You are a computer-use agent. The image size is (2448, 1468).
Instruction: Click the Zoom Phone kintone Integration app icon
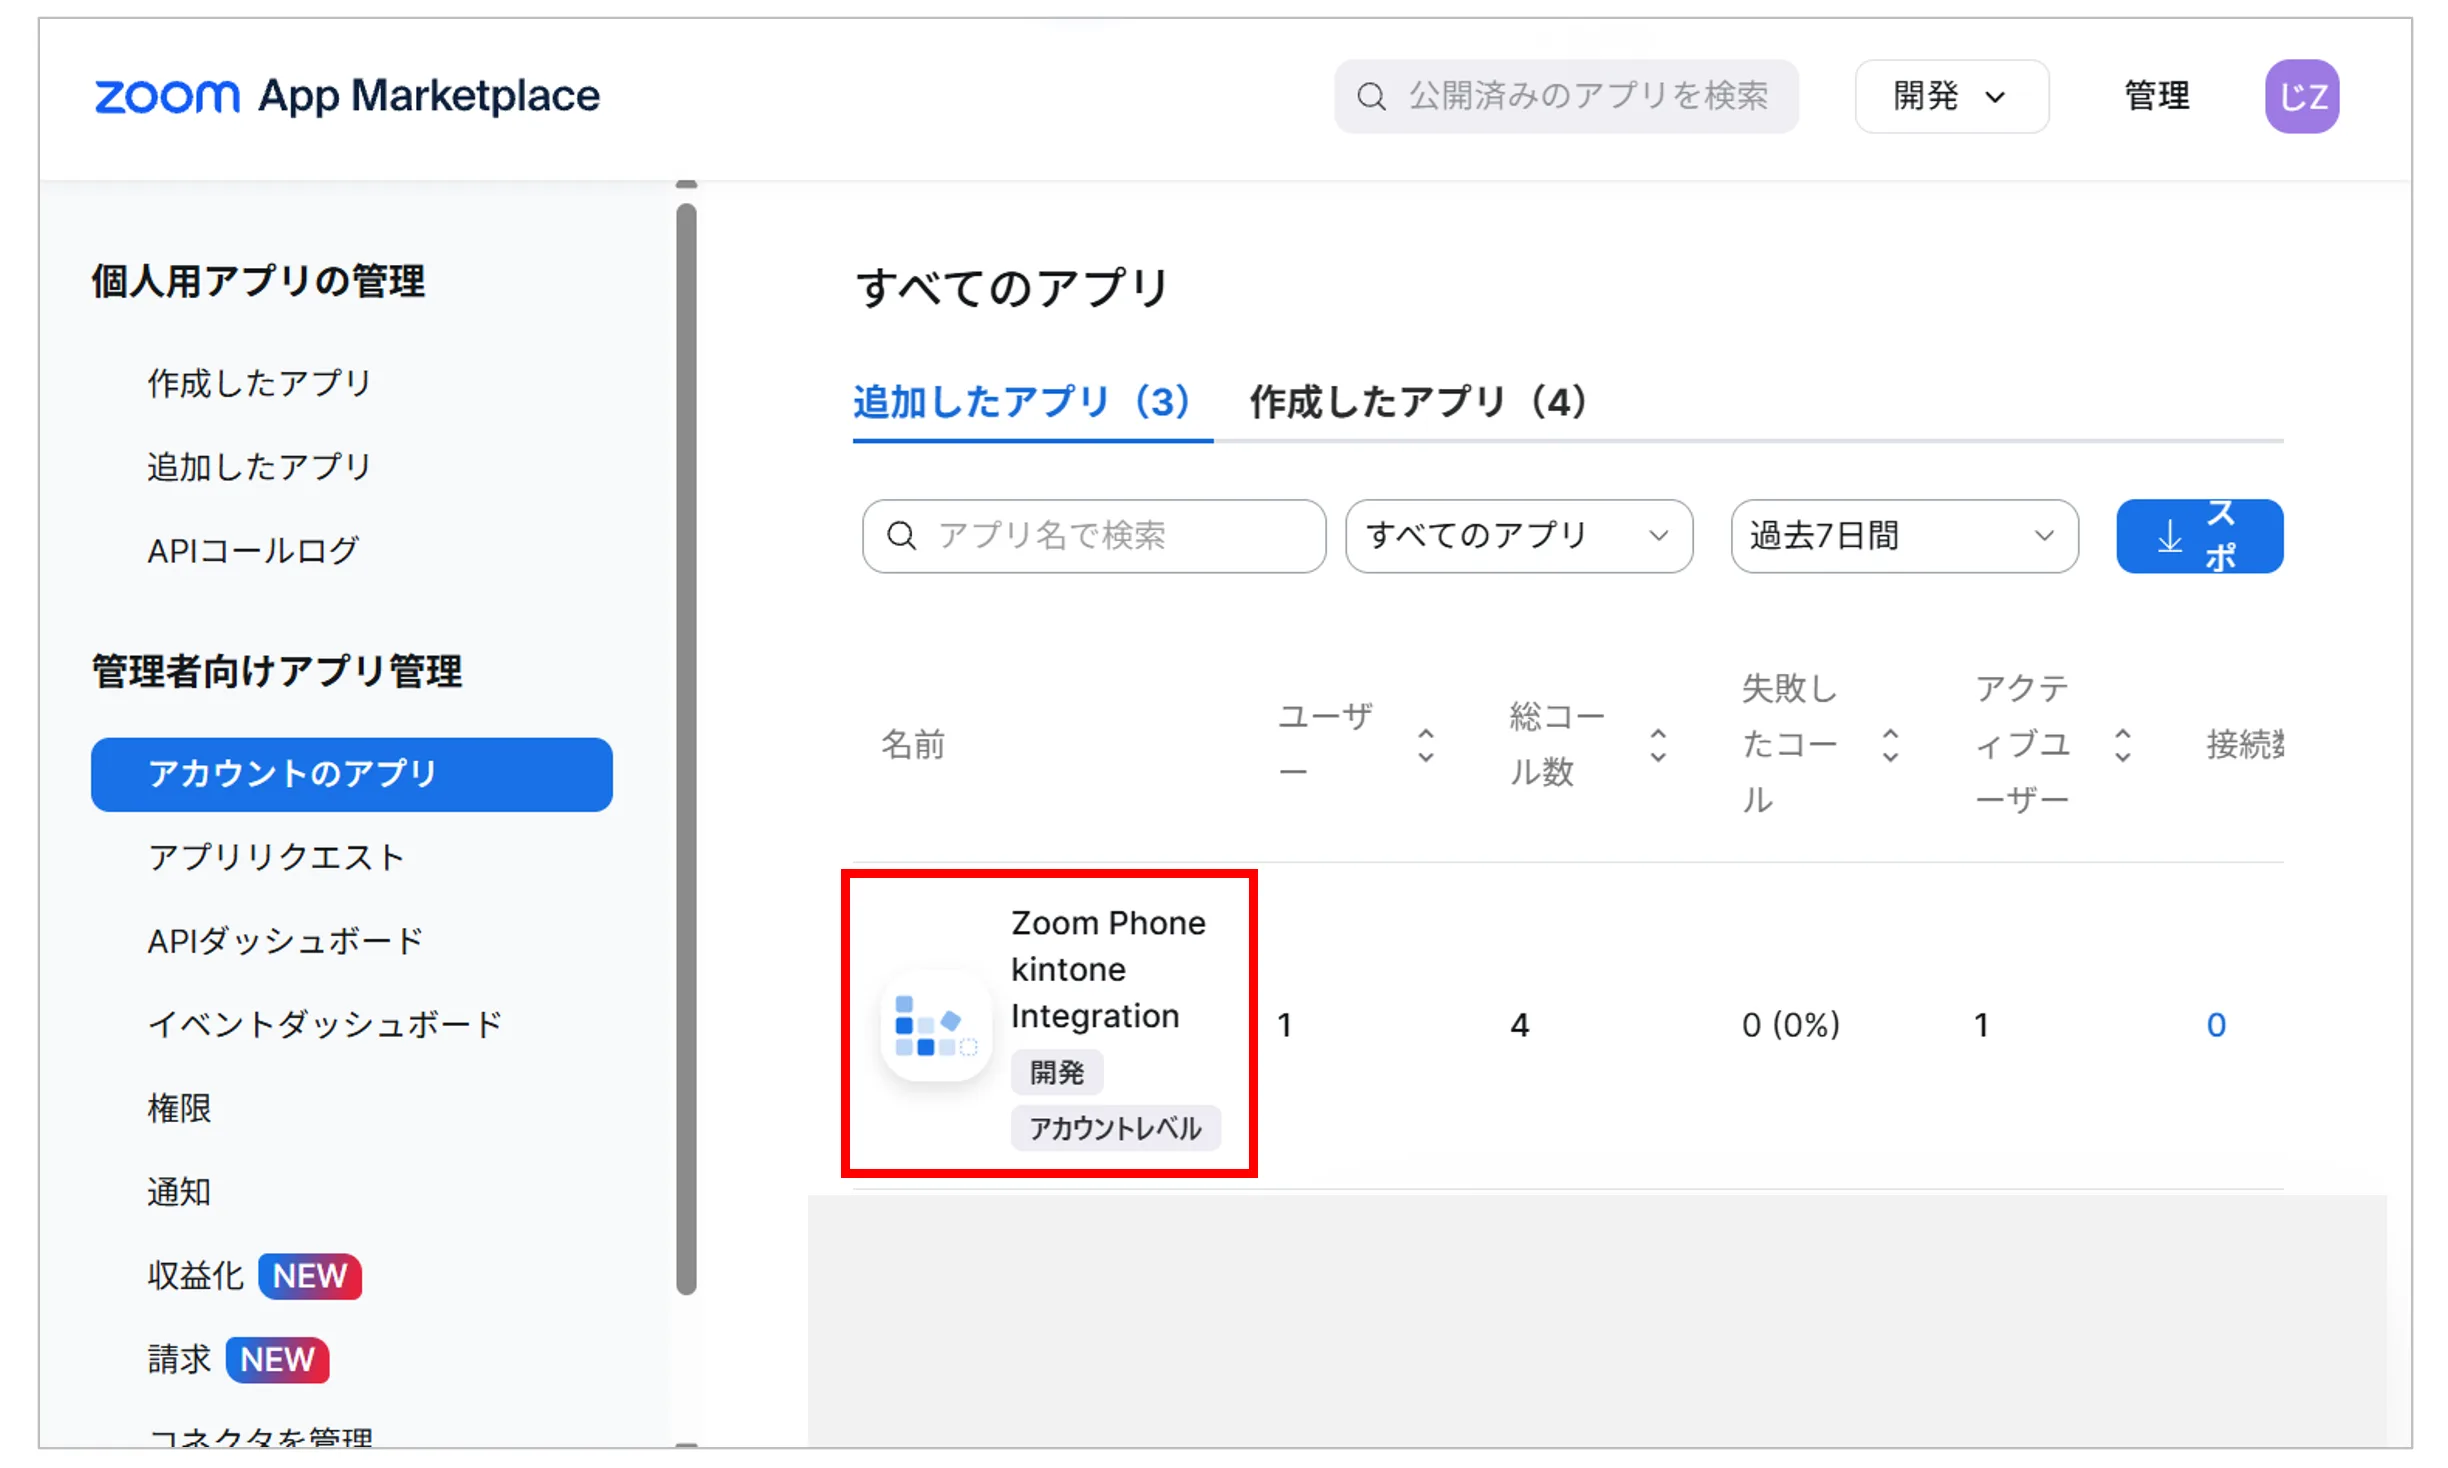click(x=936, y=1025)
